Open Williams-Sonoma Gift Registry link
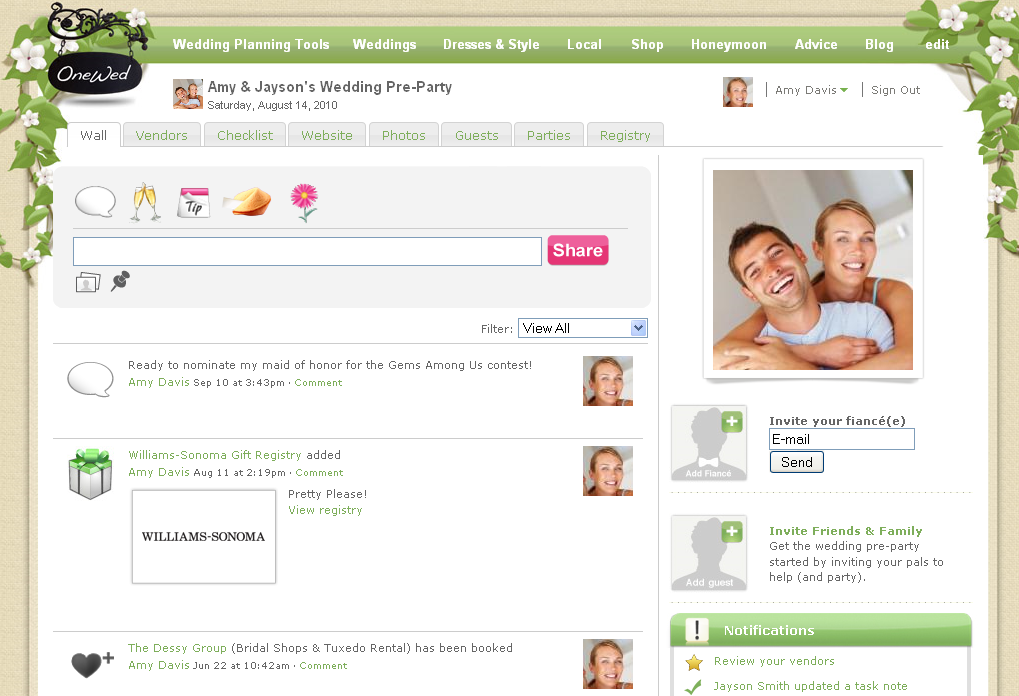Screen dimensions: 1019x696 [x=214, y=455]
